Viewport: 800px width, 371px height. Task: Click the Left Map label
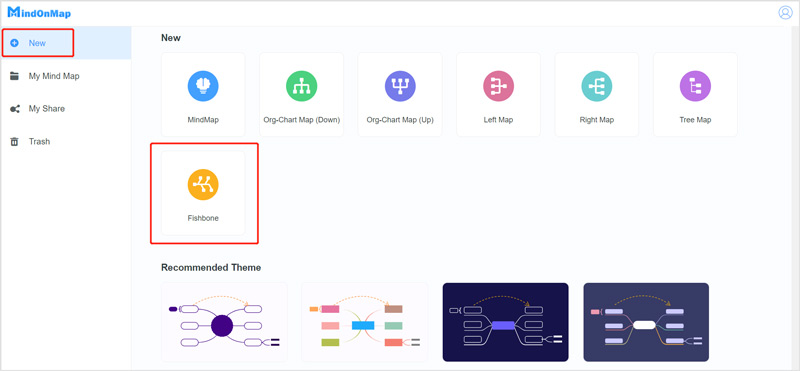pyautogui.click(x=498, y=120)
